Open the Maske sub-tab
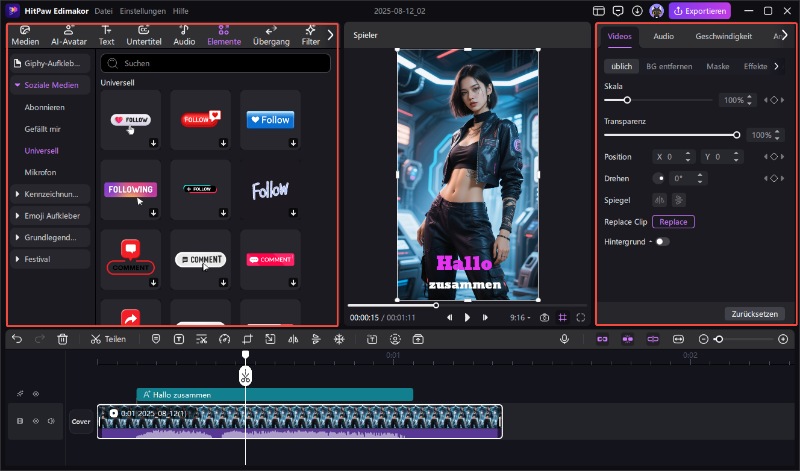This screenshot has width=800, height=471. click(717, 66)
